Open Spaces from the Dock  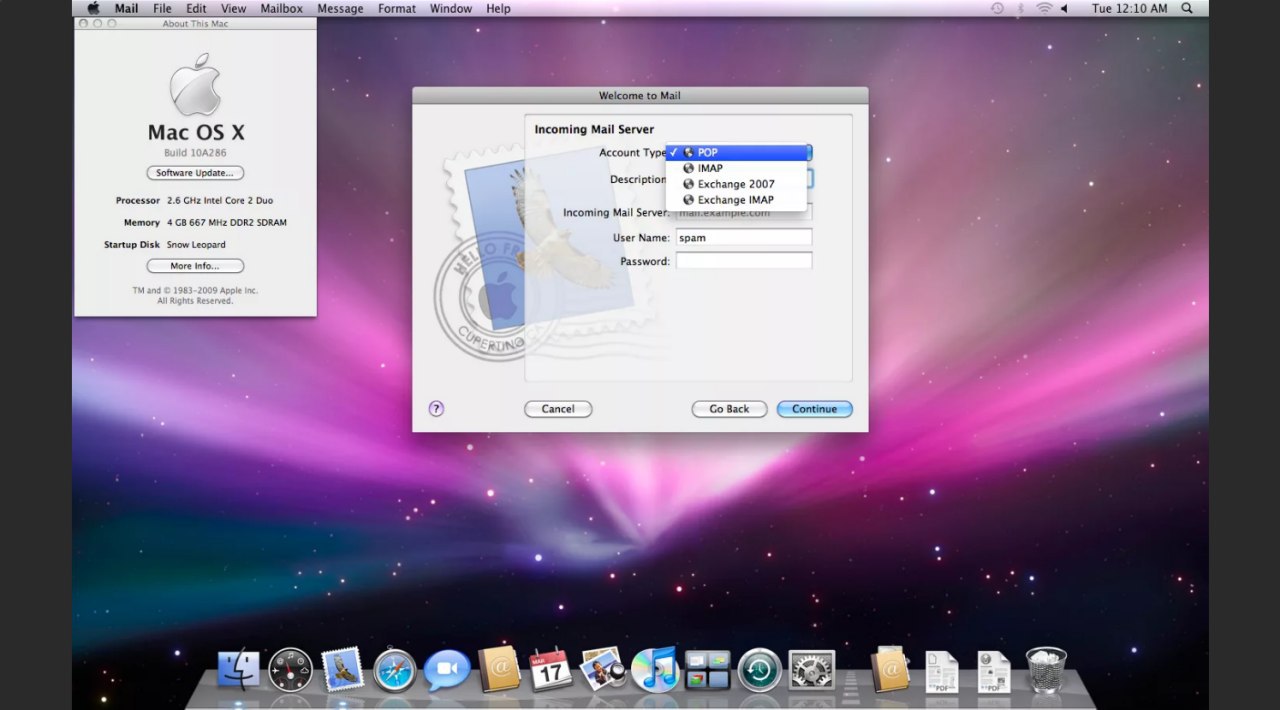(707, 669)
